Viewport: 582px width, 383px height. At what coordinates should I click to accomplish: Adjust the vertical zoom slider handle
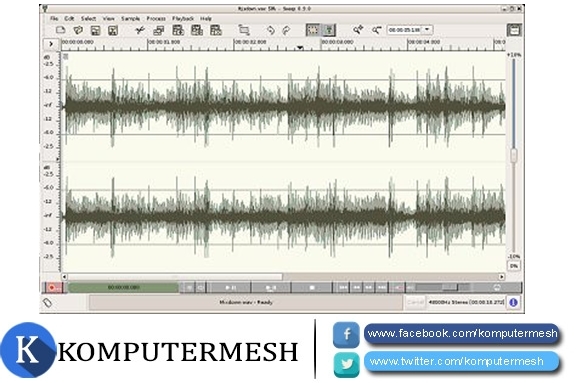pyautogui.click(x=514, y=155)
